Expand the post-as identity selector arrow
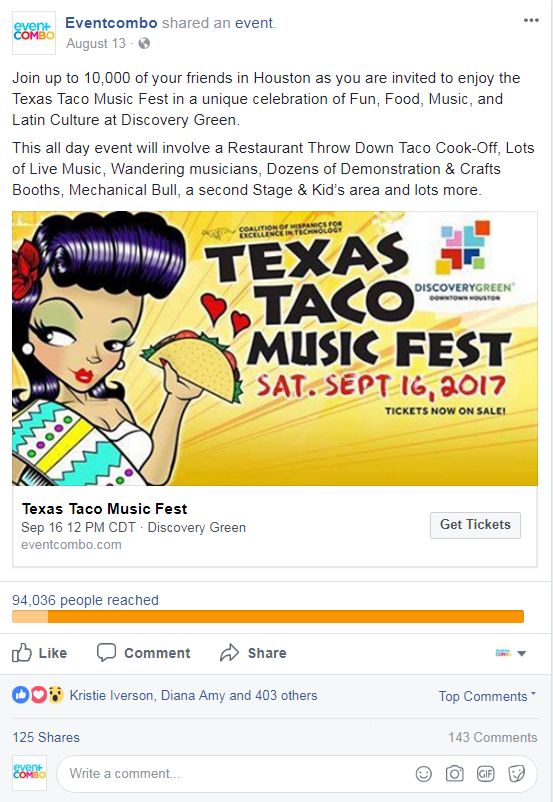Image resolution: width=553 pixels, height=802 pixels. point(522,653)
